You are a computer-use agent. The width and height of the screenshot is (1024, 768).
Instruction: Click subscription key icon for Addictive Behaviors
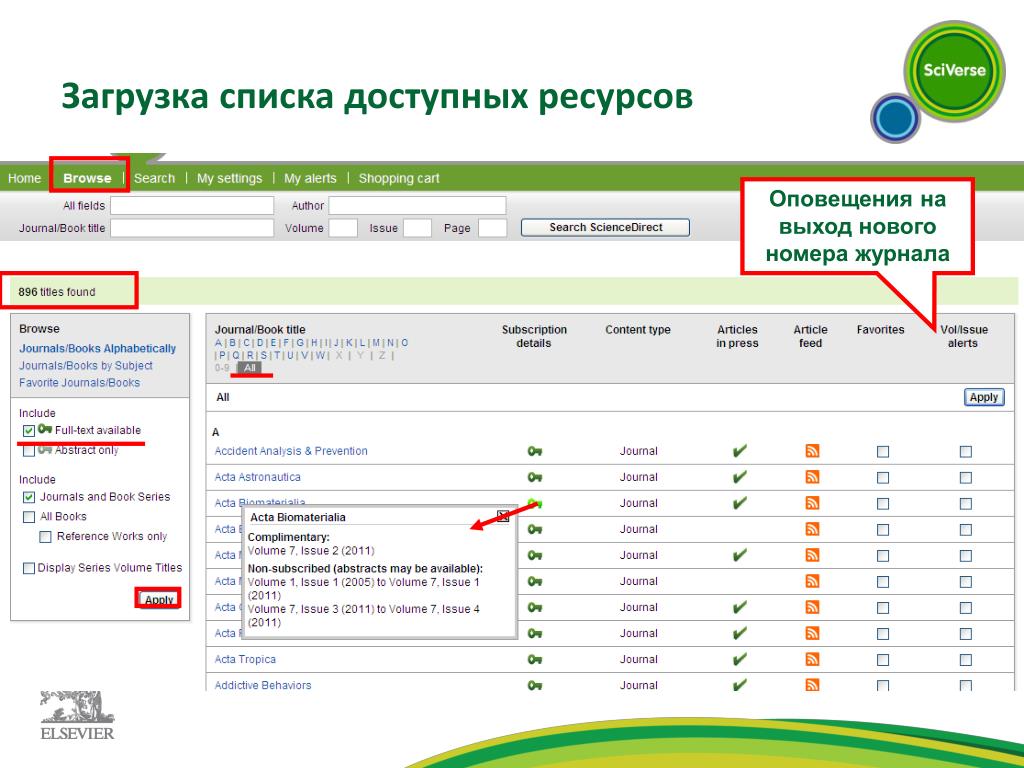click(x=535, y=685)
